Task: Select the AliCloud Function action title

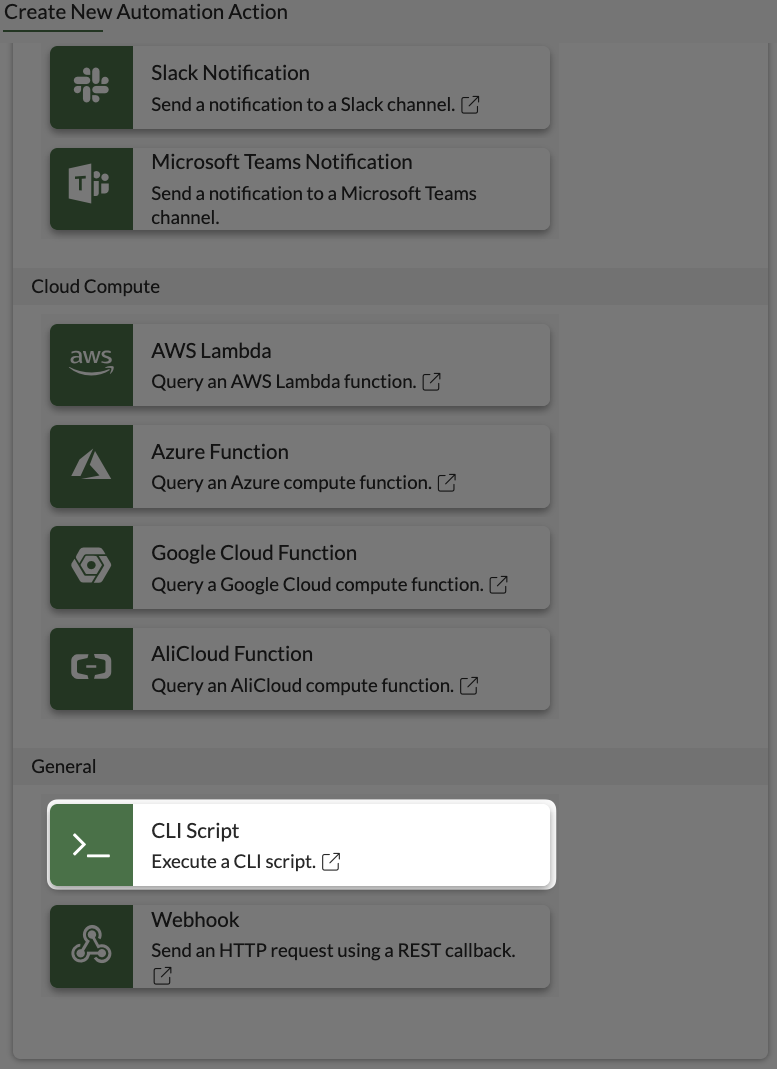Action: 232,654
